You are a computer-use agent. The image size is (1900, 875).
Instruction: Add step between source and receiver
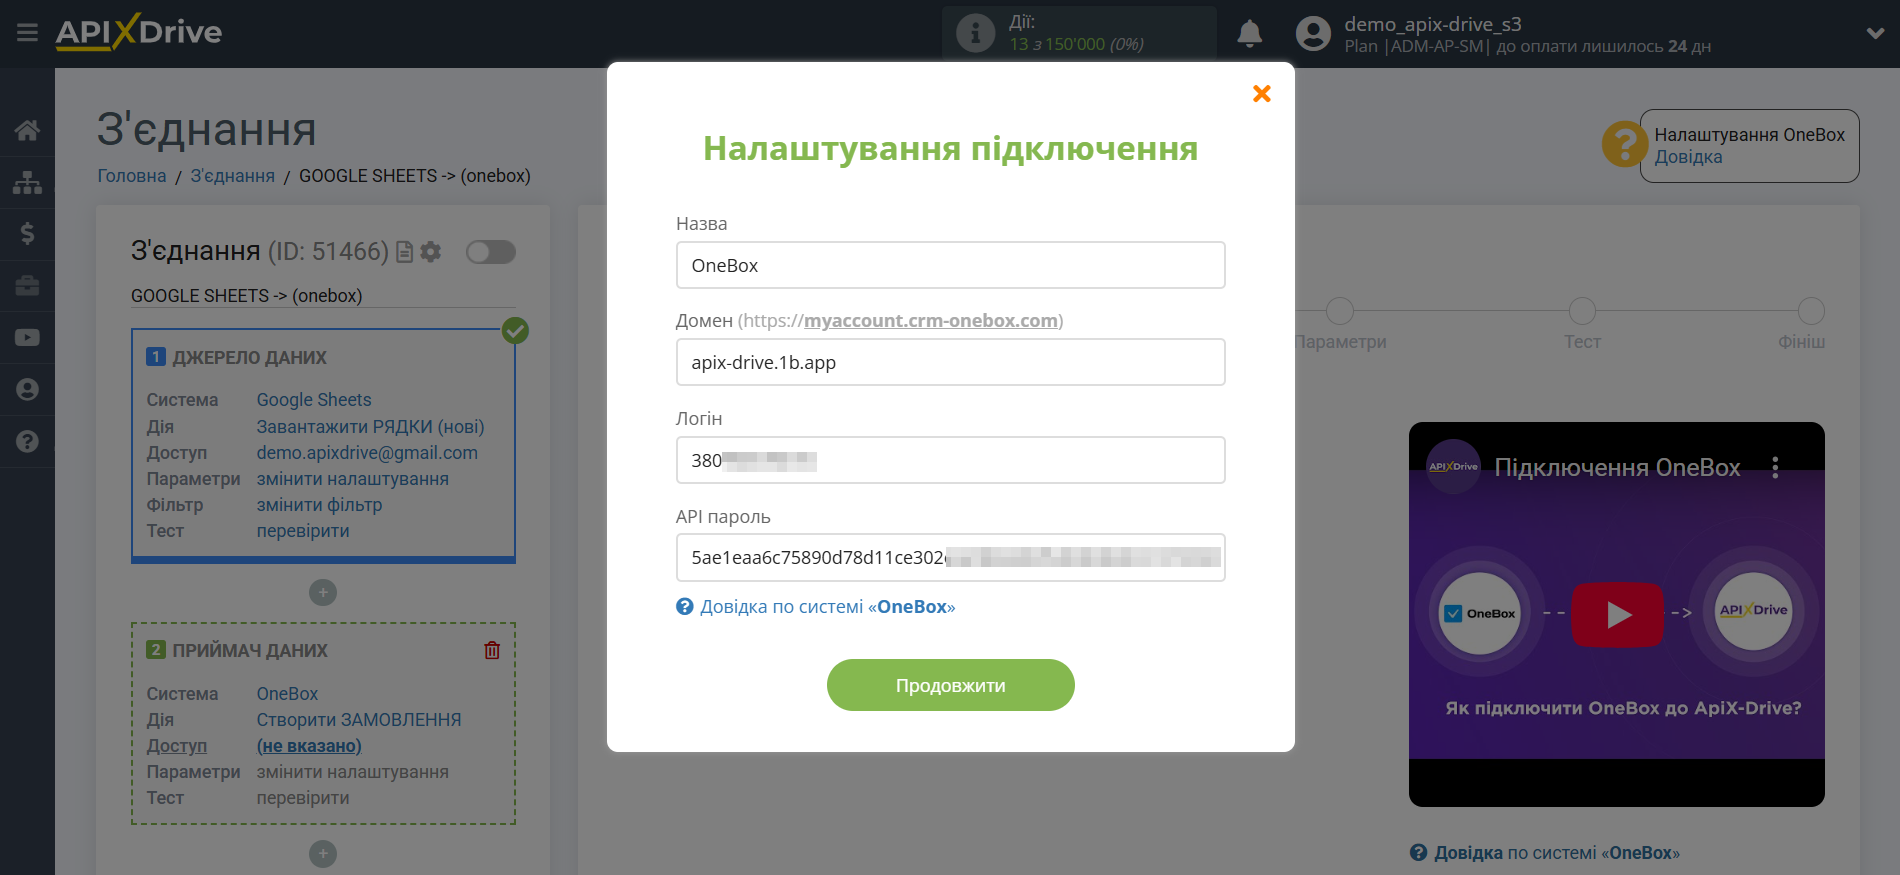click(x=323, y=593)
